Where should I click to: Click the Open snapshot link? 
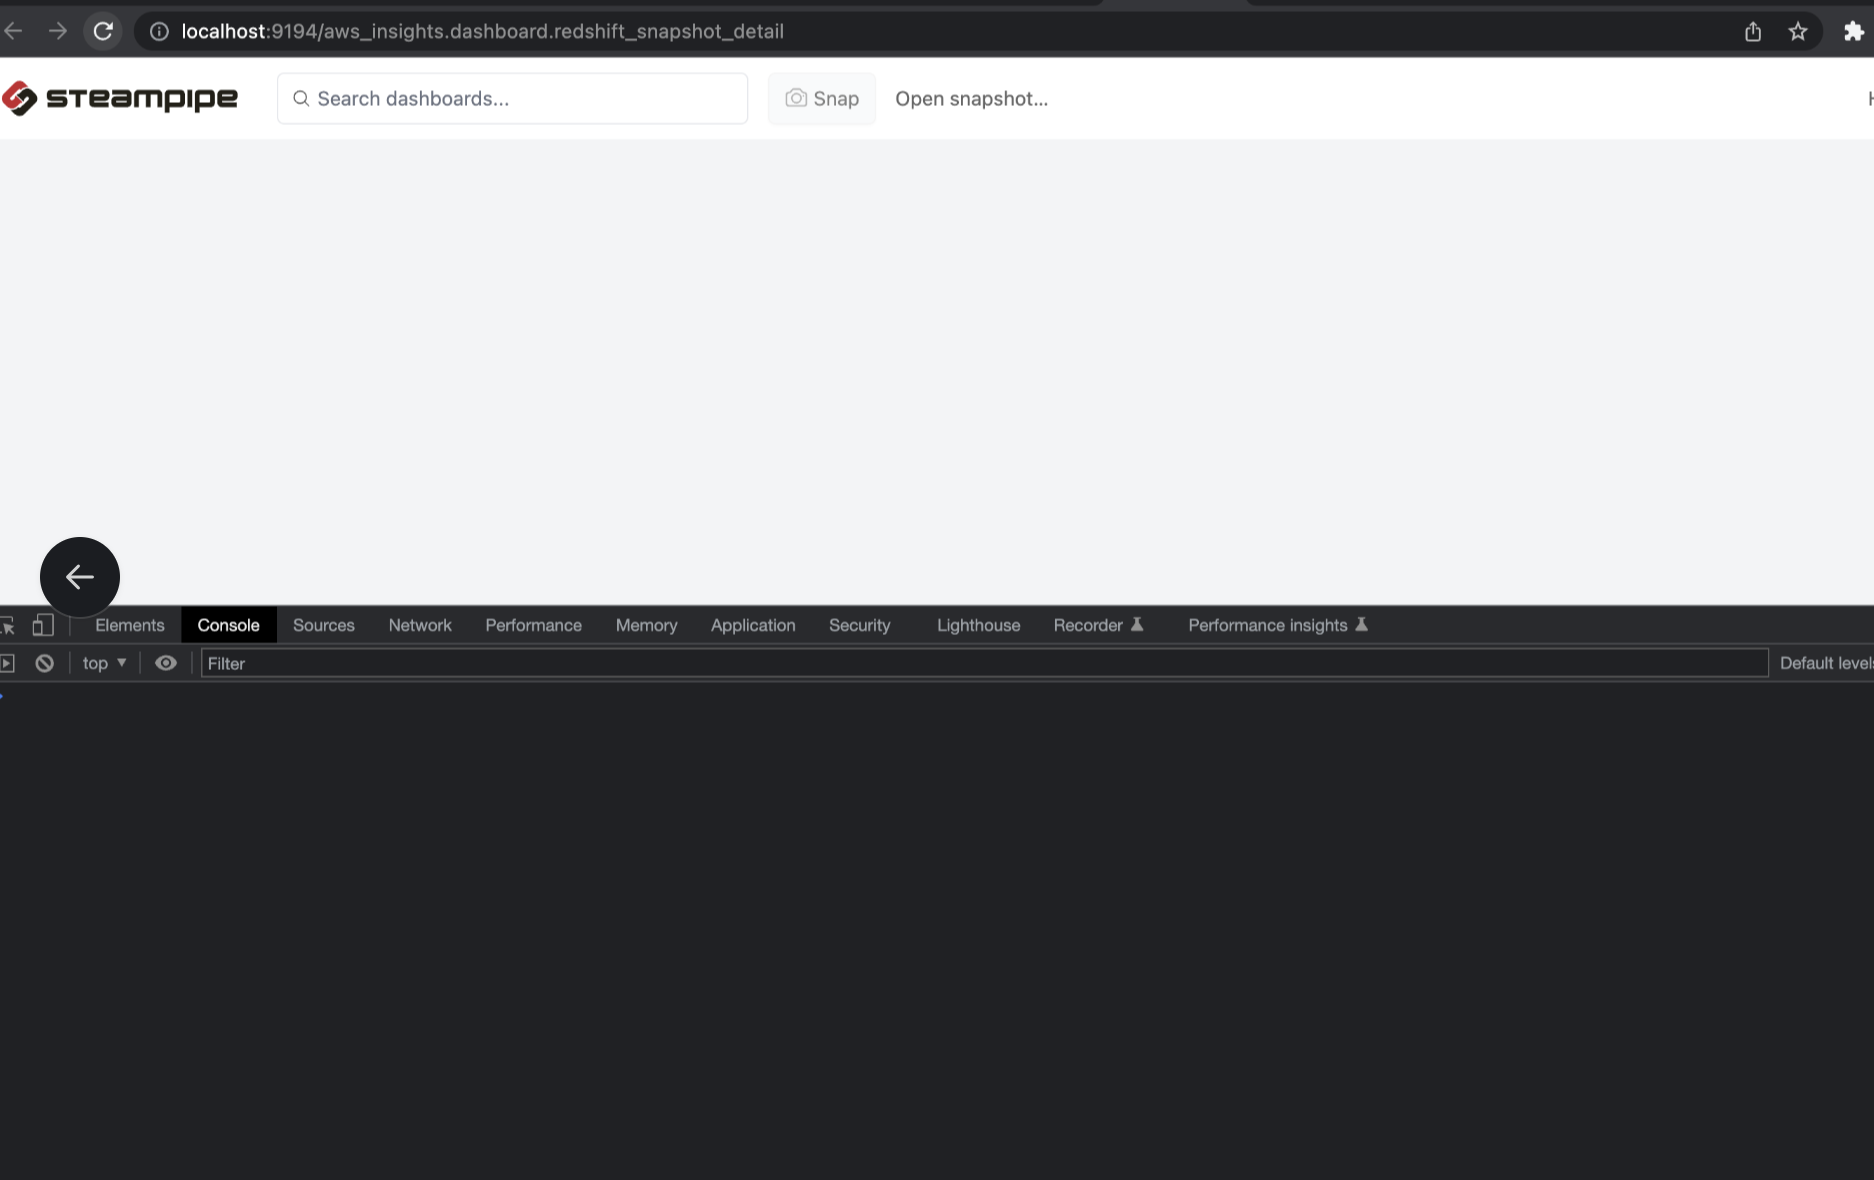coord(971,98)
